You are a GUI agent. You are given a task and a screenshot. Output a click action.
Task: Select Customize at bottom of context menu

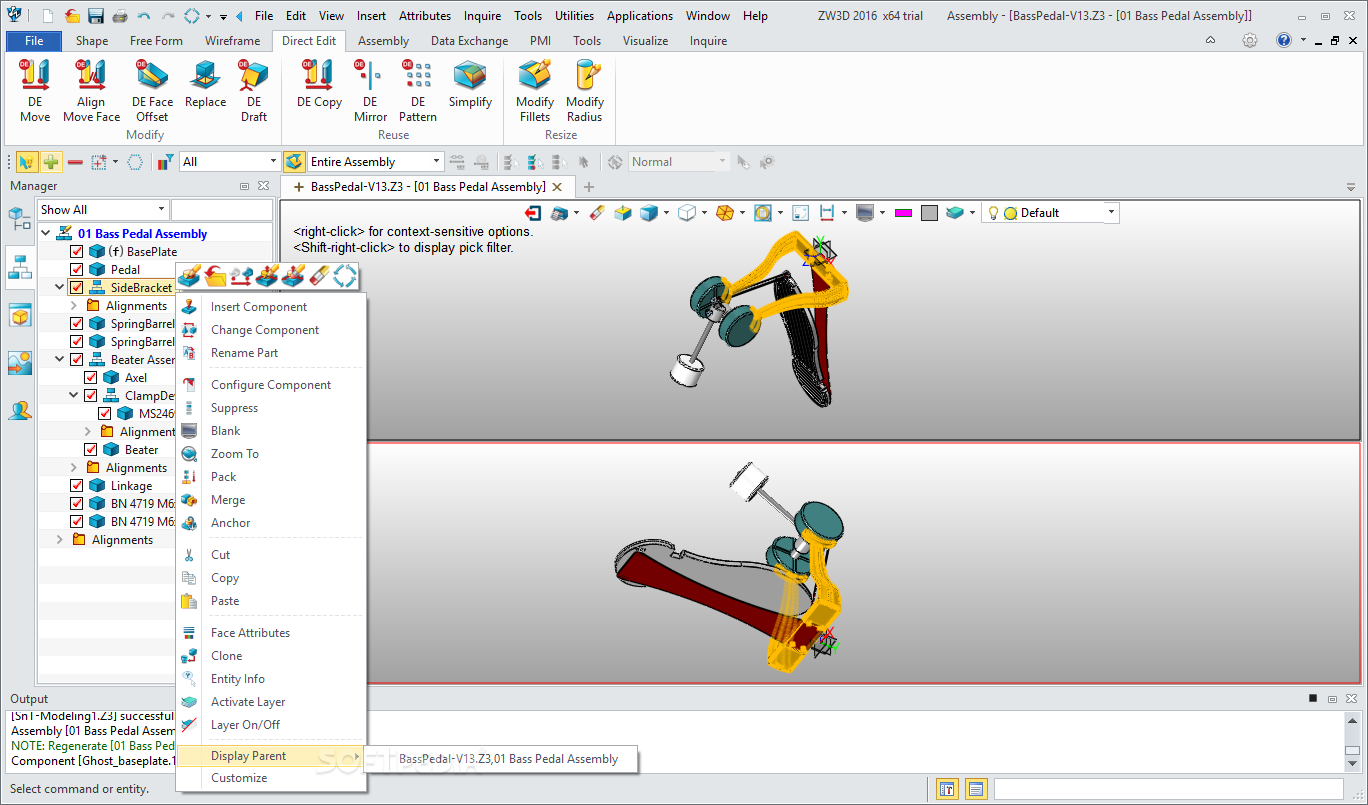(x=239, y=778)
